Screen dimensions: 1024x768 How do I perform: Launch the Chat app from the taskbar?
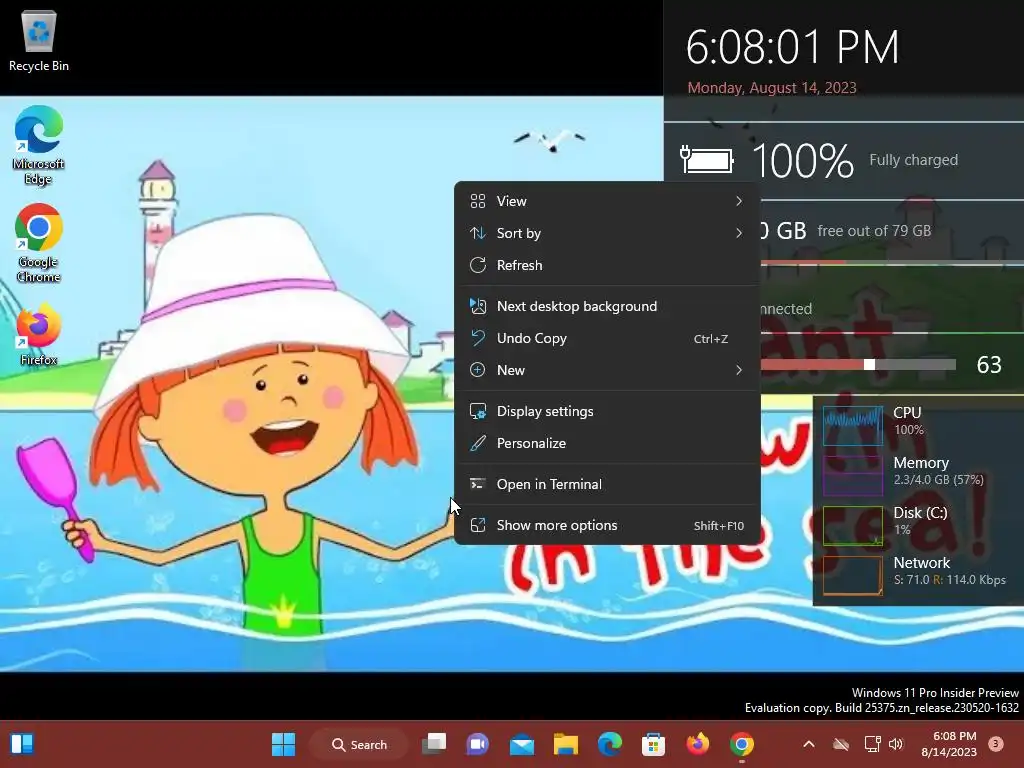pos(477,744)
